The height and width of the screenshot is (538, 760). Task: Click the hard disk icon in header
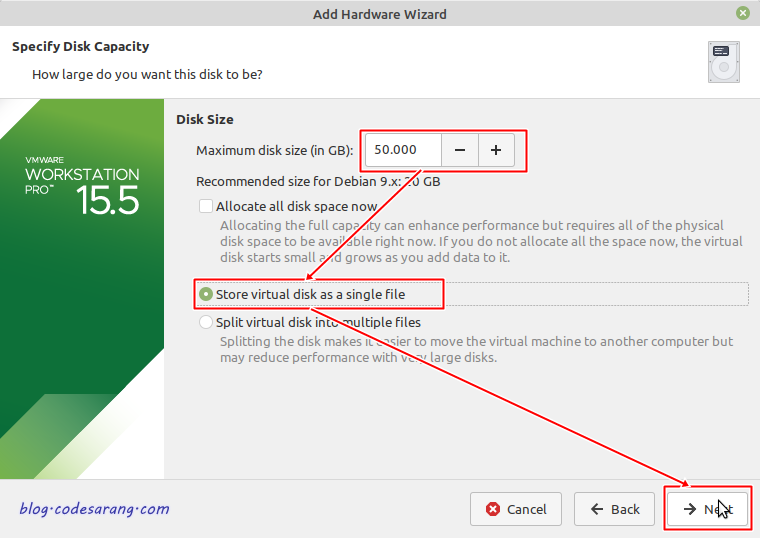pyautogui.click(x=724, y=62)
